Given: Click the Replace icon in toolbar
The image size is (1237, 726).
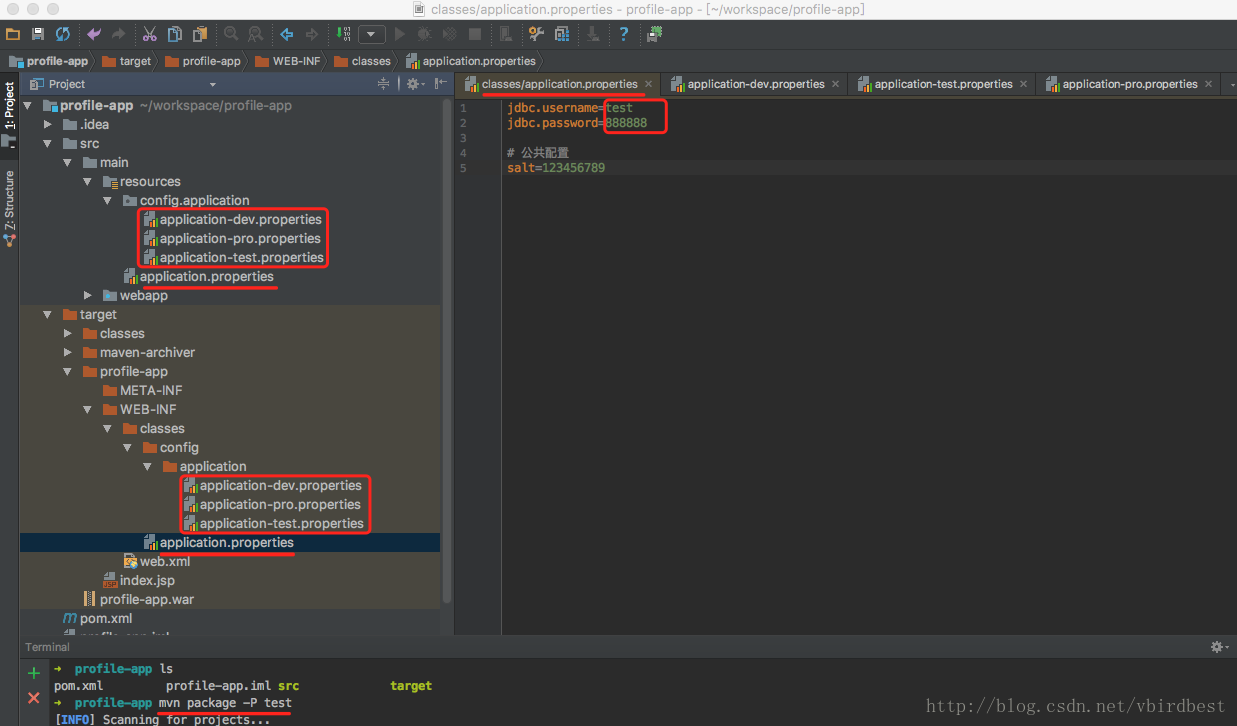Looking at the screenshot, I should tap(255, 34).
